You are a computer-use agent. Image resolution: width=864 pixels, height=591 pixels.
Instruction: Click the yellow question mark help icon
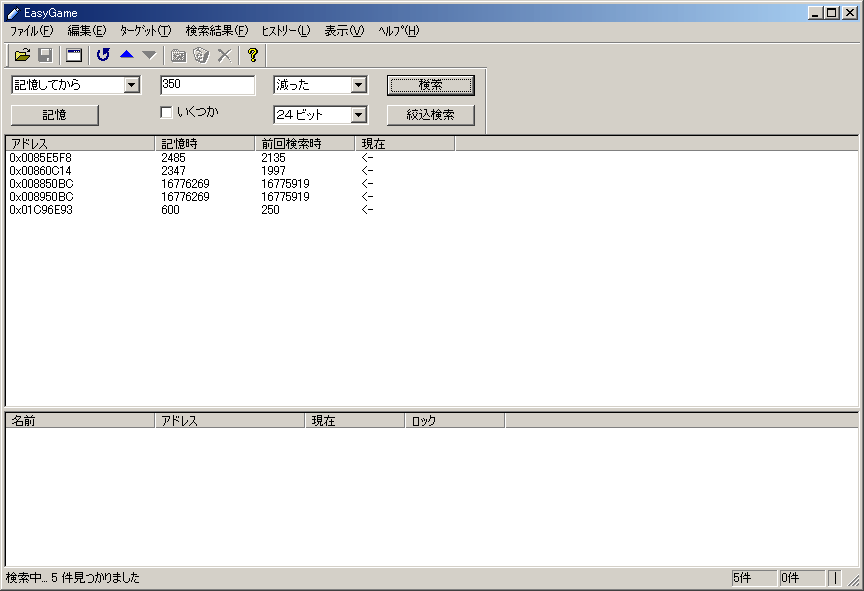(253, 55)
